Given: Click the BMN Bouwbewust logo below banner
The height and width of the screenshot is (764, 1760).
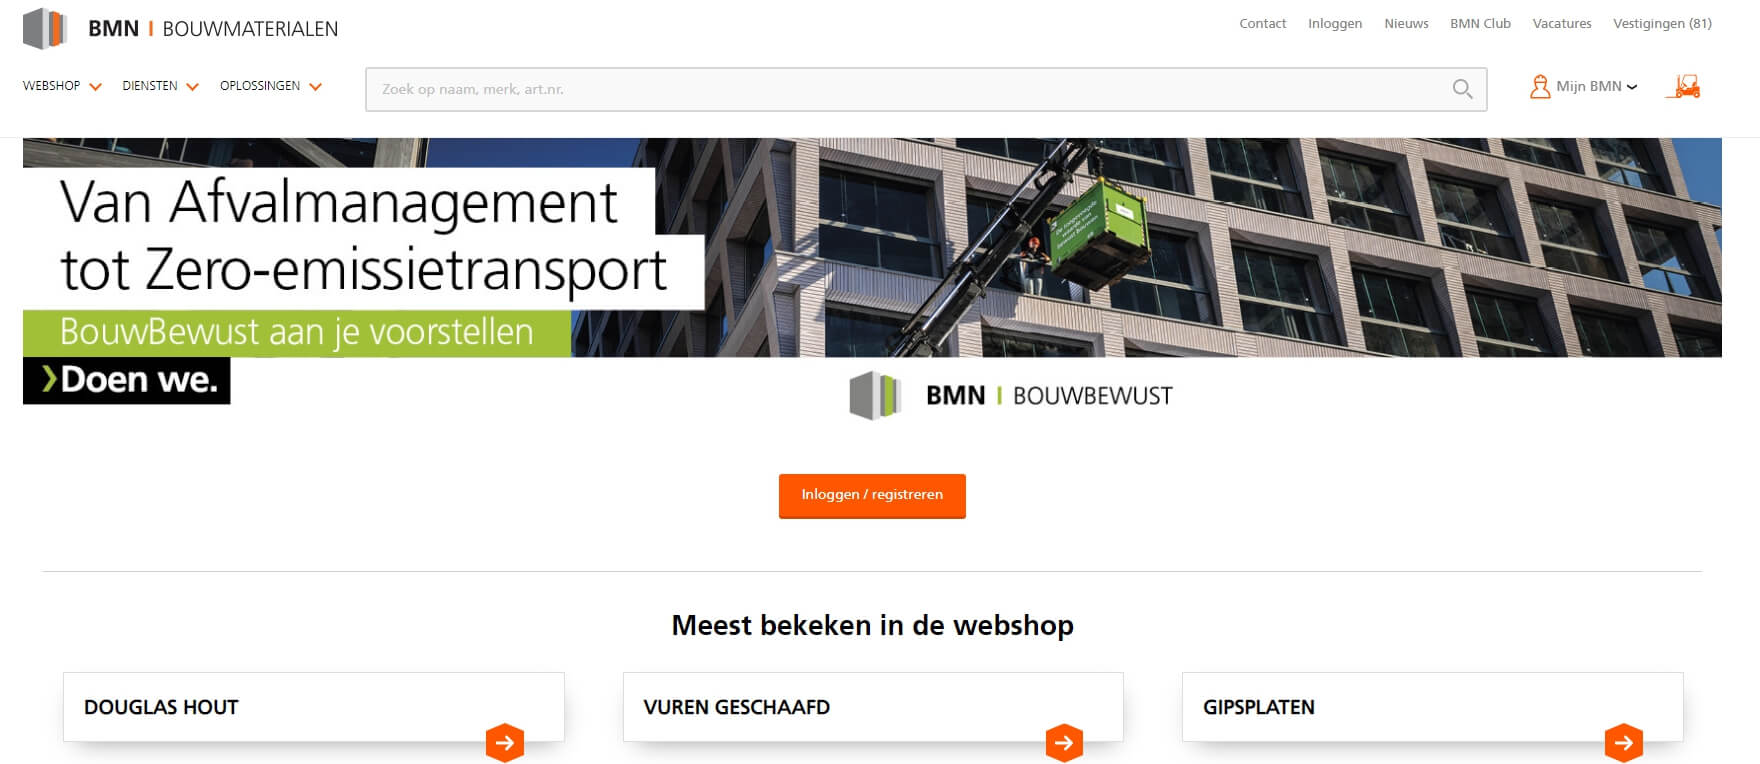Looking at the screenshot, I should pos(1011,395).
